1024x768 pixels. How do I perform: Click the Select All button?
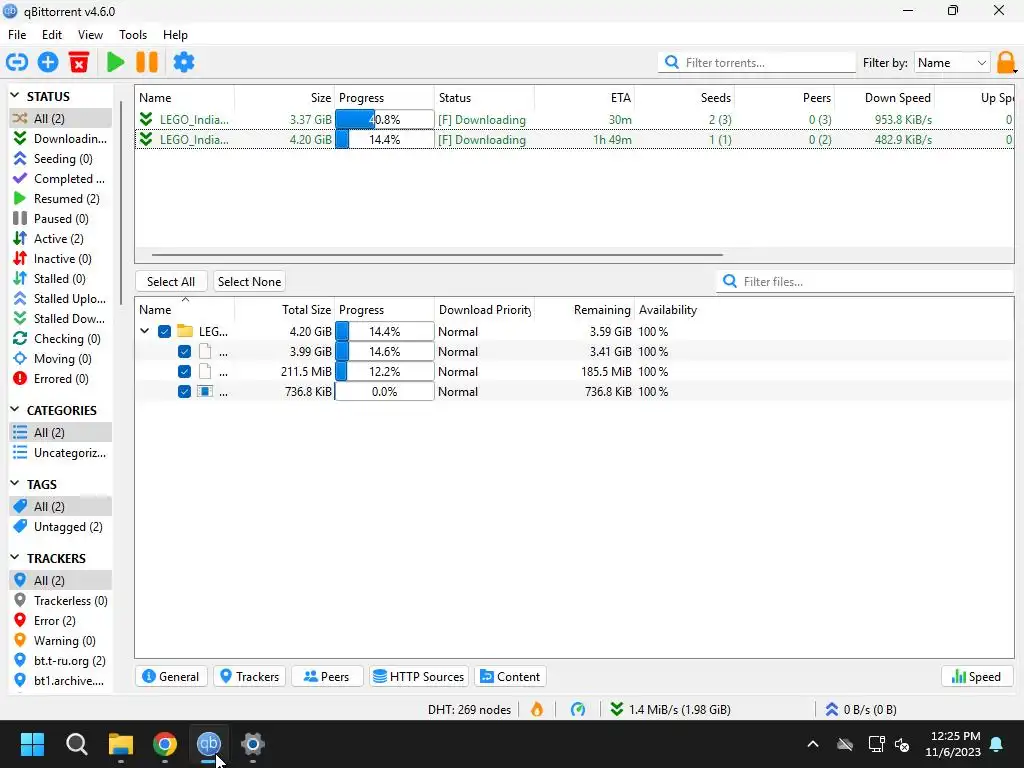(x=171, y=281)
